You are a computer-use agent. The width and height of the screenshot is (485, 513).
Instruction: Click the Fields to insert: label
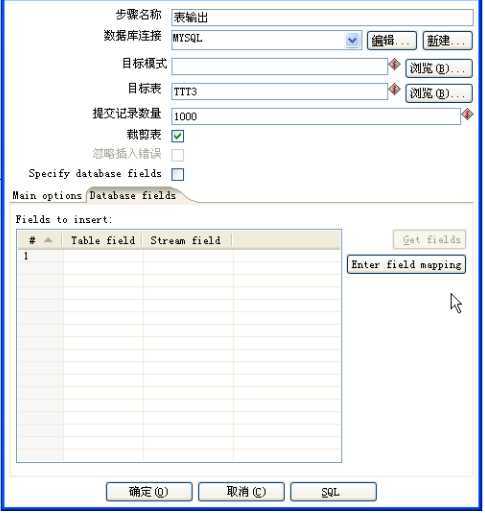(x=64, y=220)
